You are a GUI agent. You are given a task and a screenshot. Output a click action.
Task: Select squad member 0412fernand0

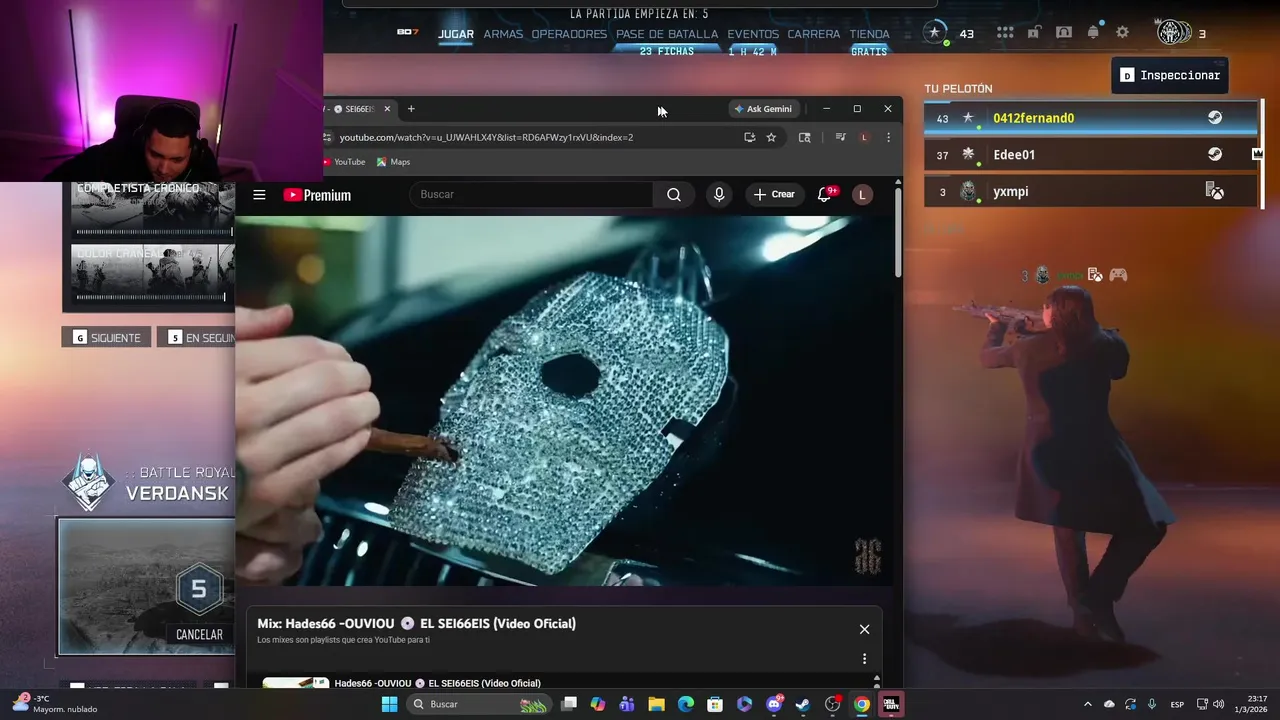click(1090, 118)
